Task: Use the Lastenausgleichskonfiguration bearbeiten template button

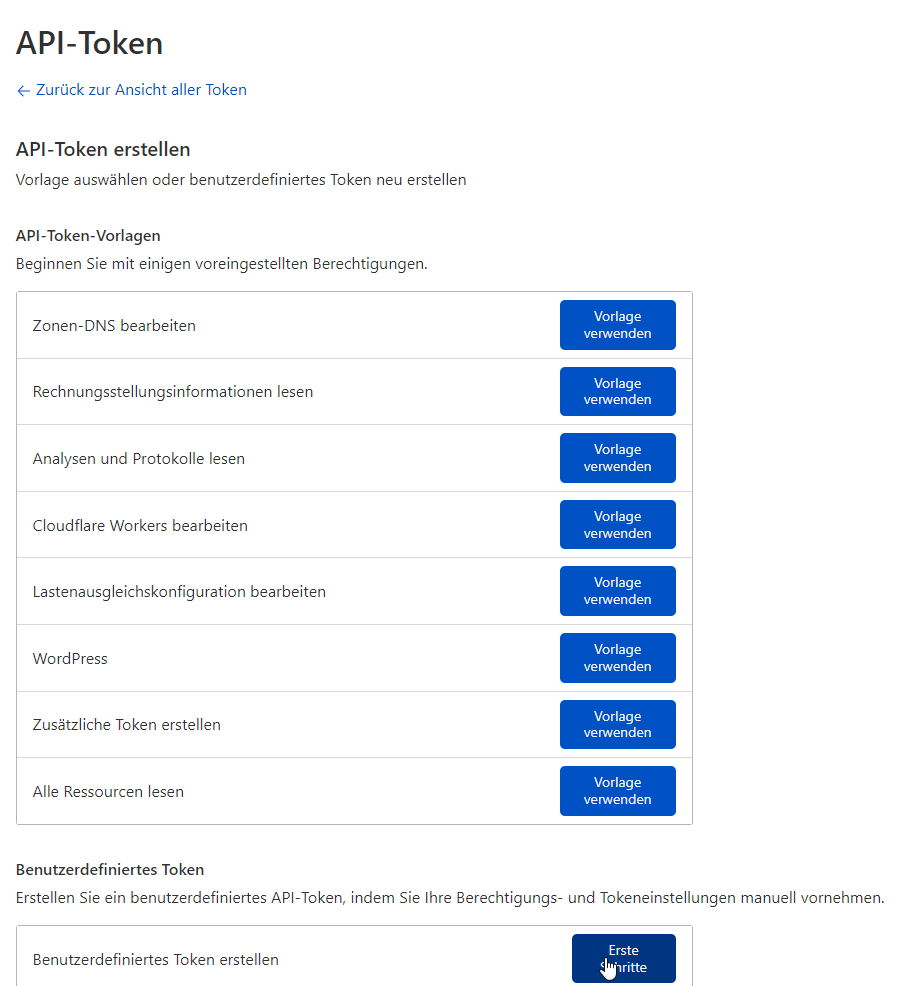Action: click(617, 591)
